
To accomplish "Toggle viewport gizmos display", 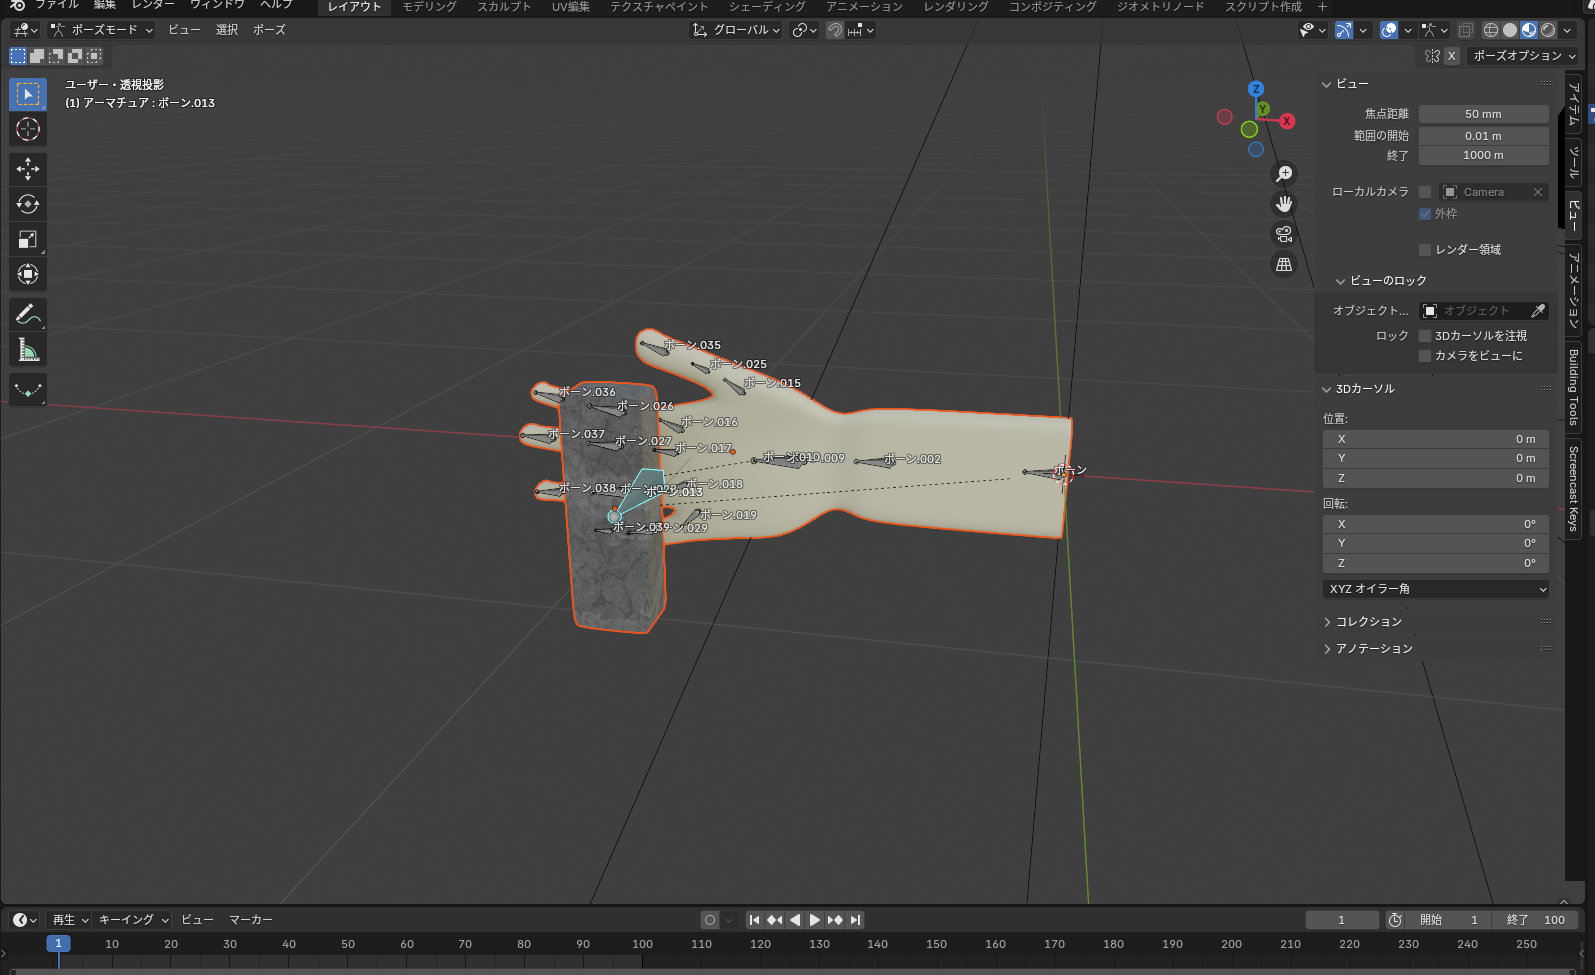I will coord(1344,30).
